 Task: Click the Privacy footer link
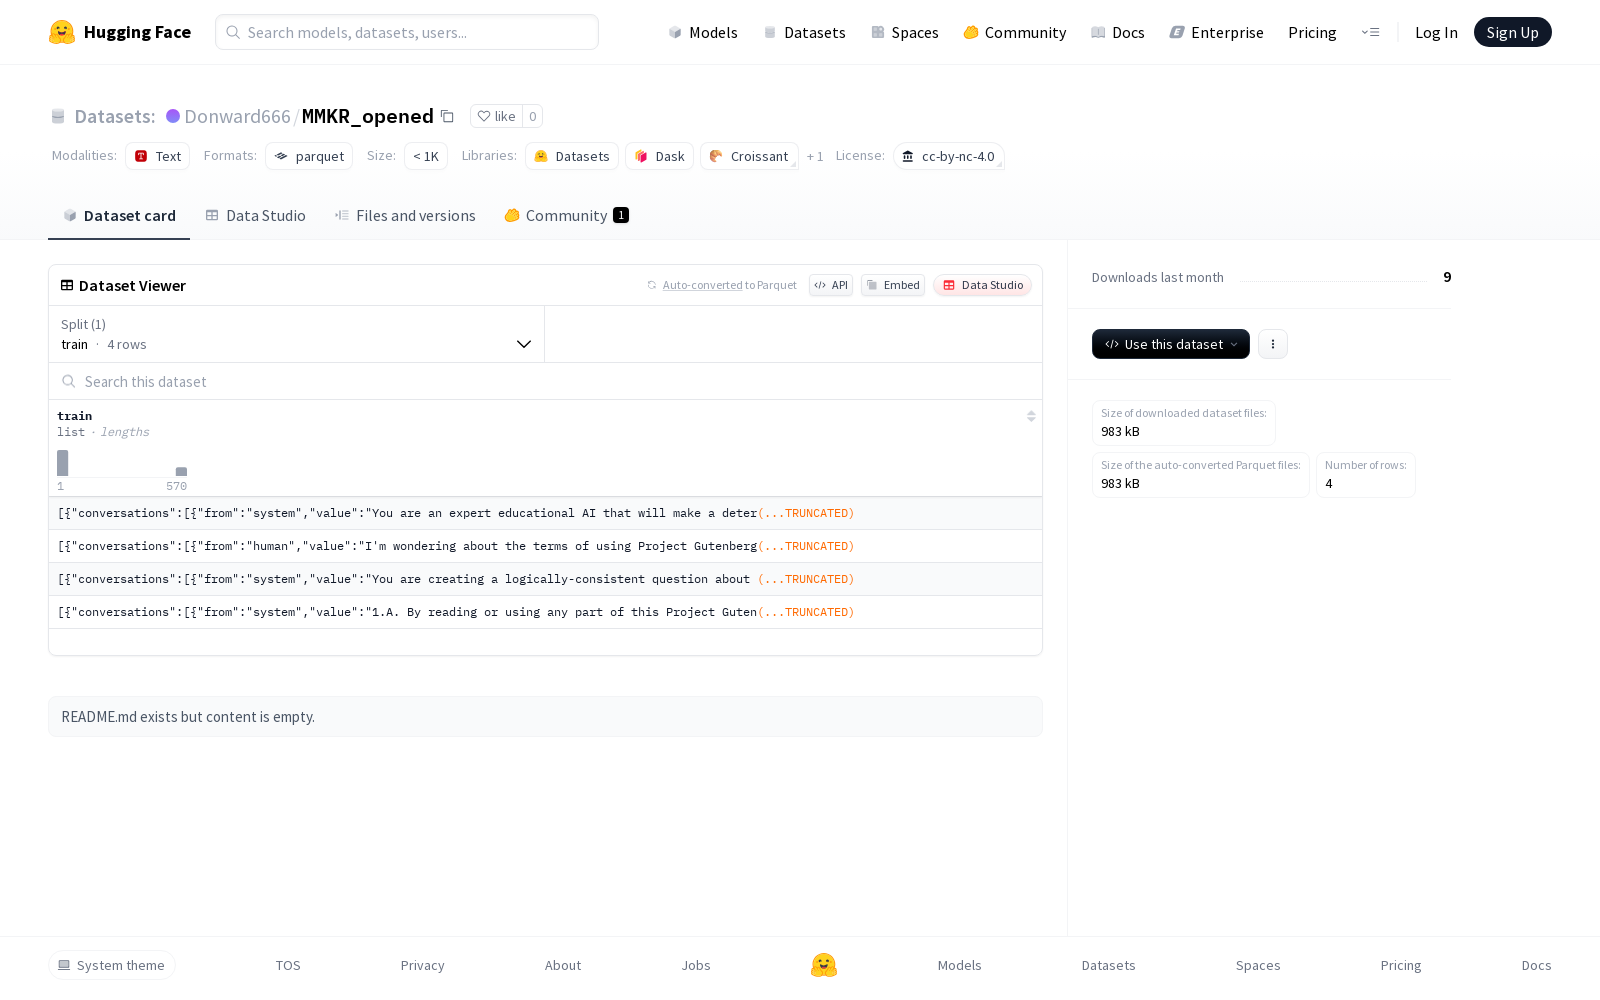422,965
